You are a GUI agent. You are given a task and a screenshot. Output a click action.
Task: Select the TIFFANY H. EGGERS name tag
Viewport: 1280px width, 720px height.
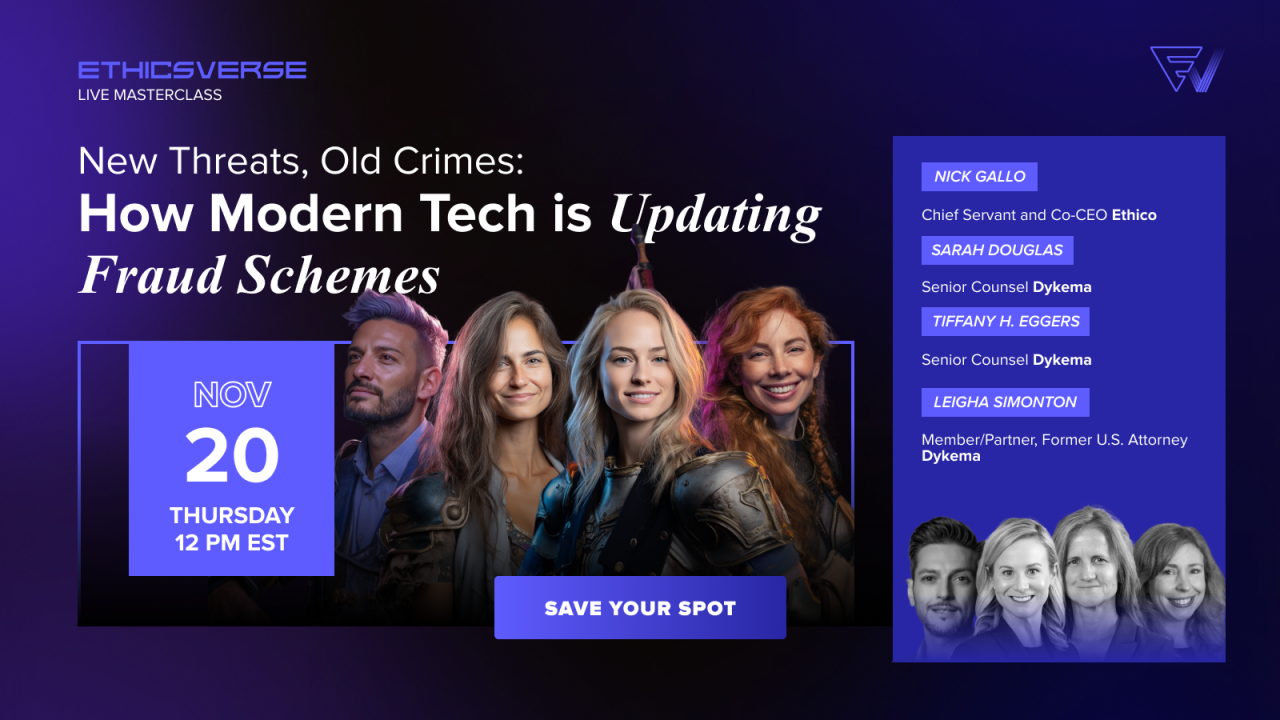(x=1005, y=321)
